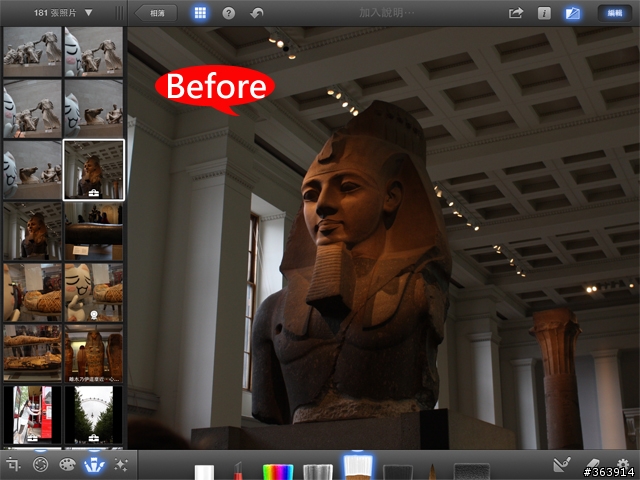Tap the 加入說明 caption field
640x480 pixels.
(387, 13)
